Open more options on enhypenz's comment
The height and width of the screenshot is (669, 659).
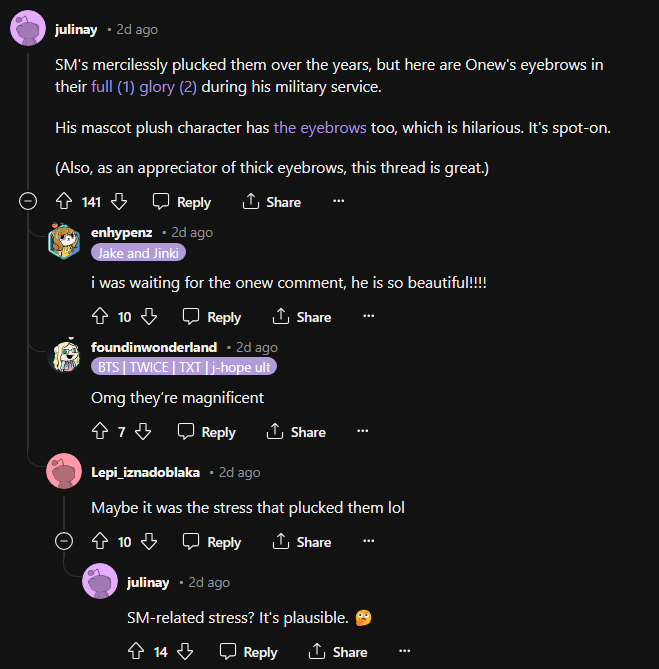[368, 316]
